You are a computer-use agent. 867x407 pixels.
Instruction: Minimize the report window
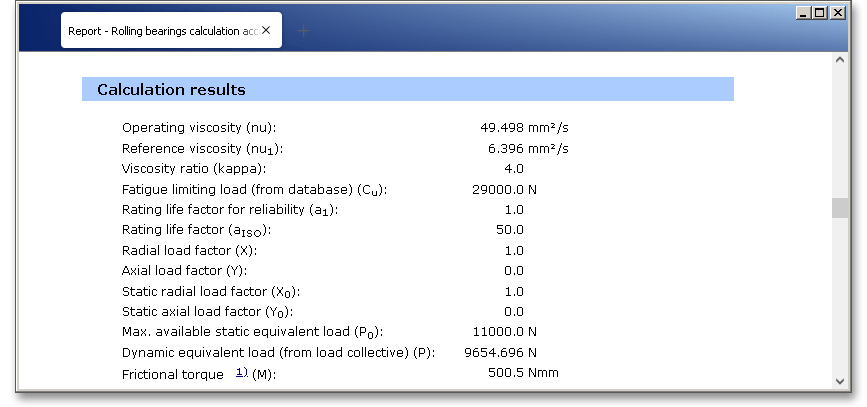[x=804, y=12]
